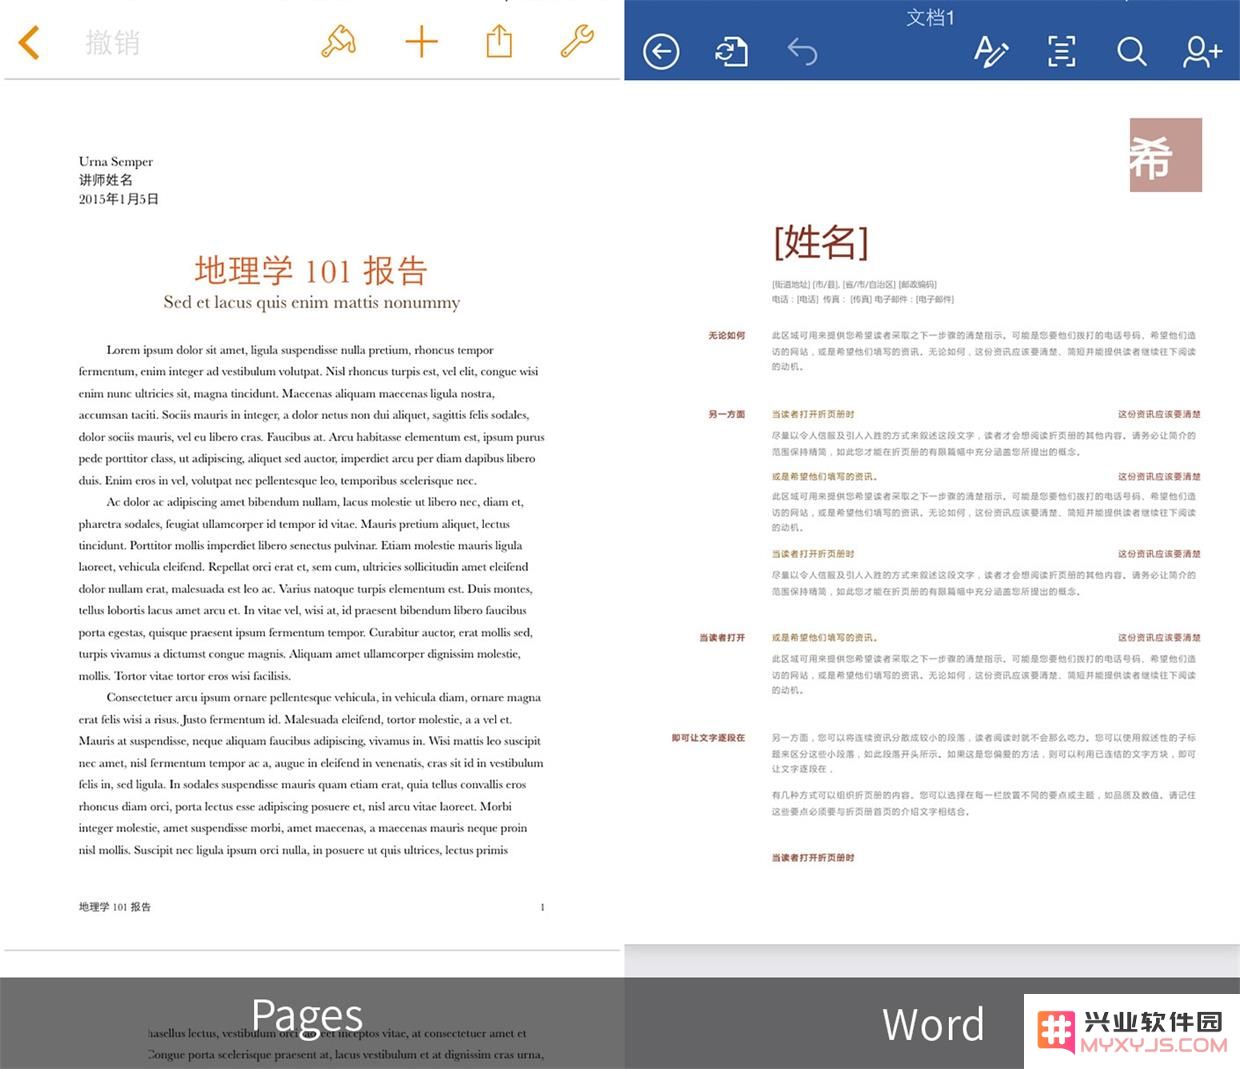Tap the [姓名] name placeholder in Word
Screen dimensions: 1240x1069
pos(821,241)
